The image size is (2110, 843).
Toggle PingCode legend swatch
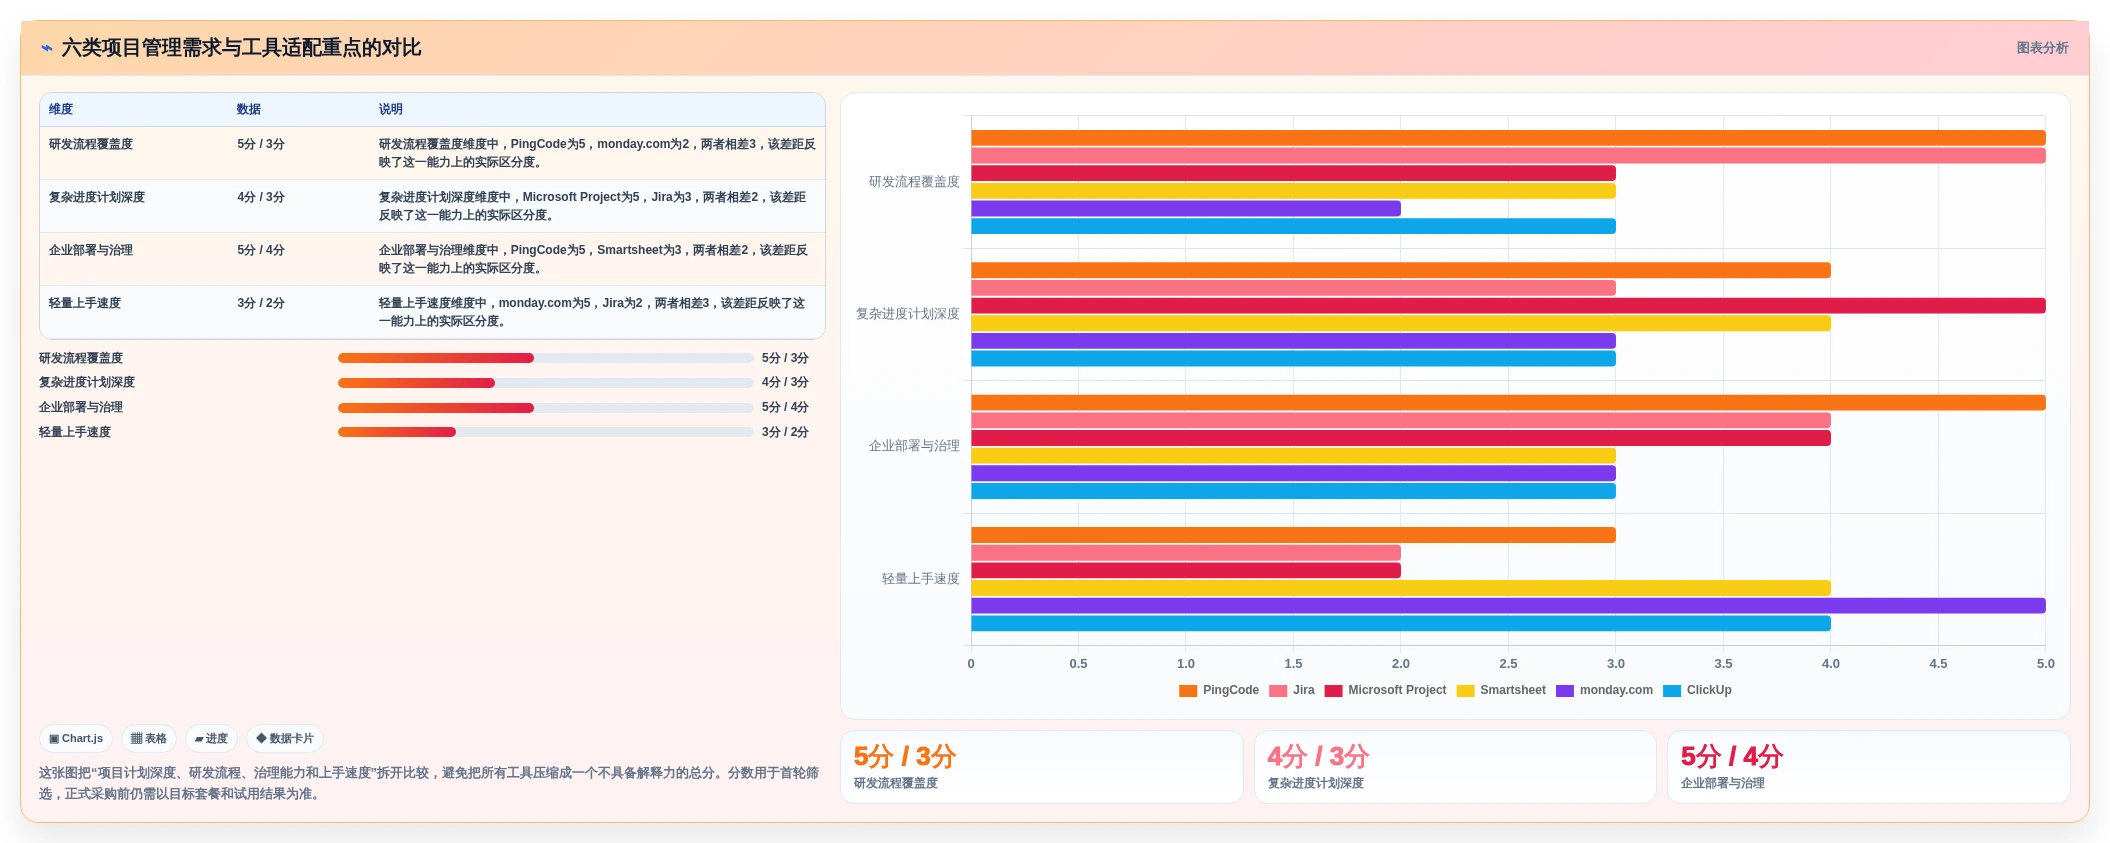pyautogui.click(x=1188, y=691)
